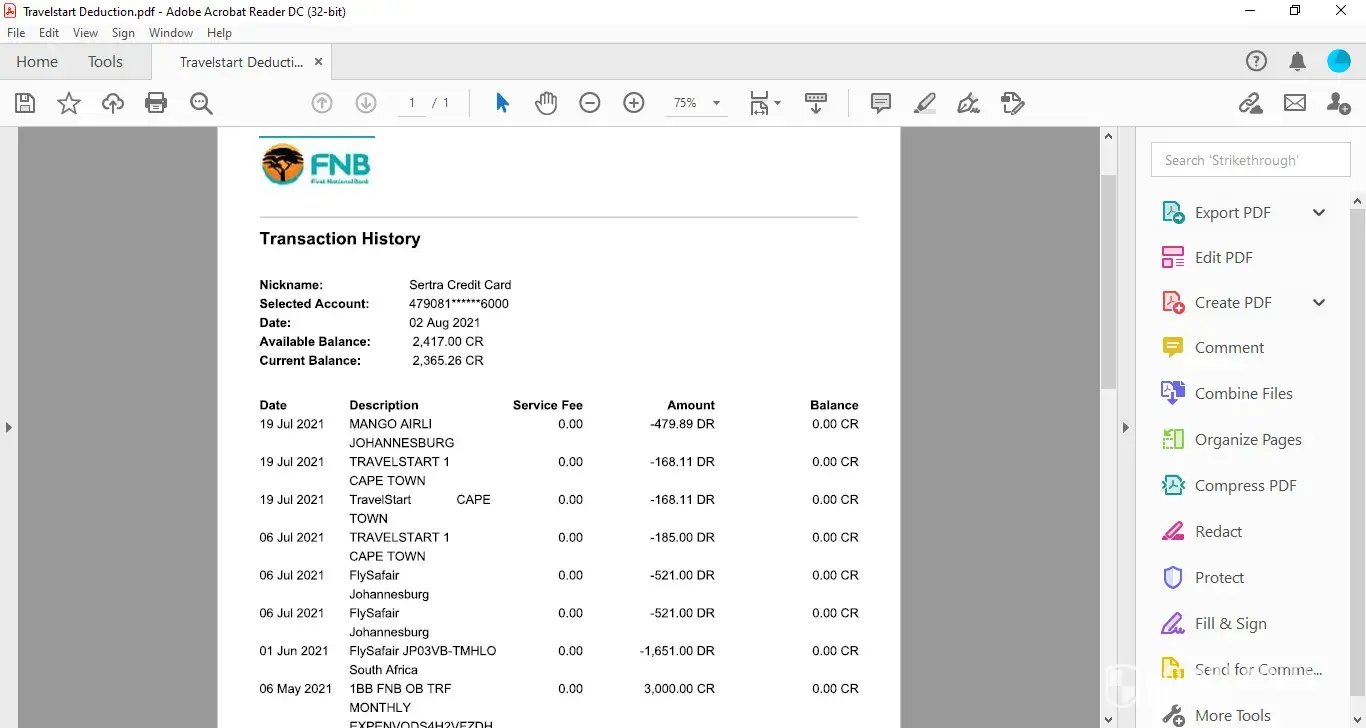
Task: Add file to starred bookmarks
Action: click(x=69, y=103)
